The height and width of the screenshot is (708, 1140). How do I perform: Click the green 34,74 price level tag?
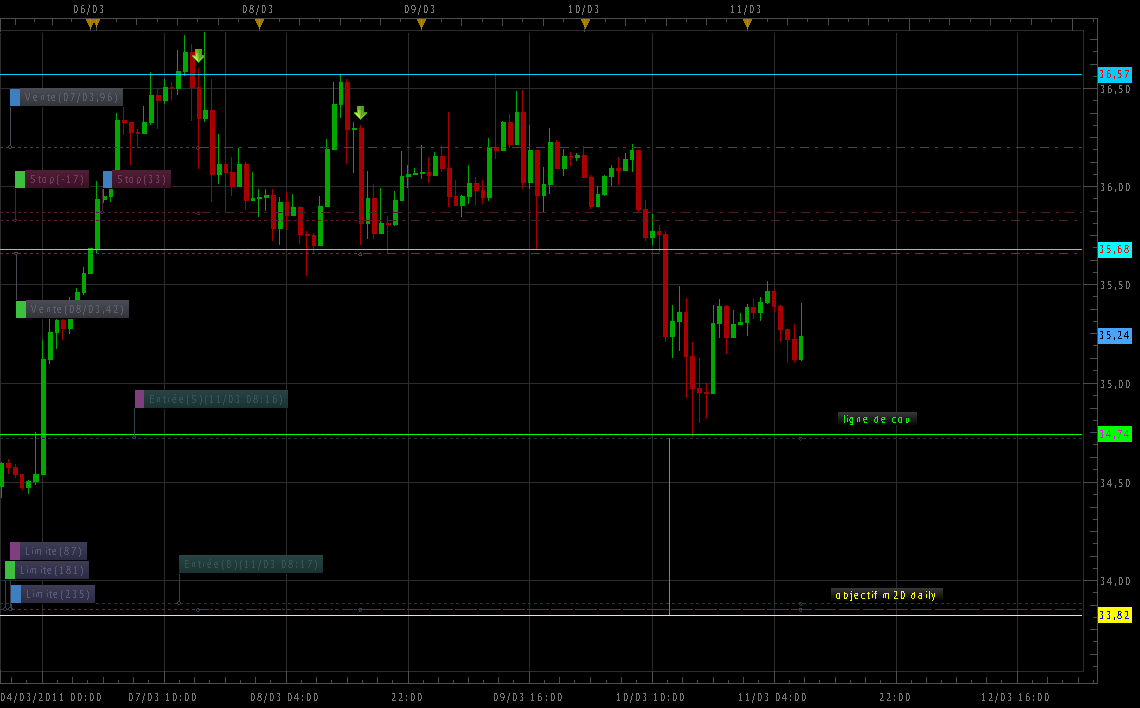coord(1114,434)
